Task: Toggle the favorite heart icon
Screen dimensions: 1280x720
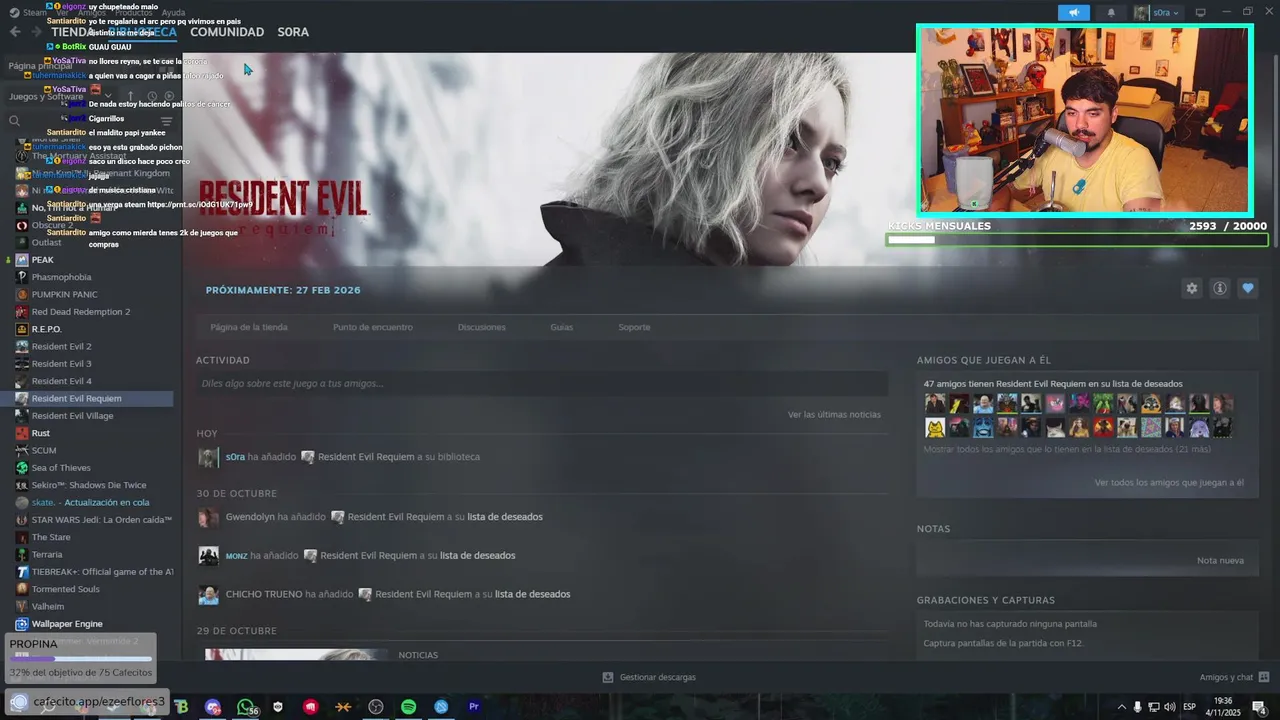Action: click(x=1248, y=288)
